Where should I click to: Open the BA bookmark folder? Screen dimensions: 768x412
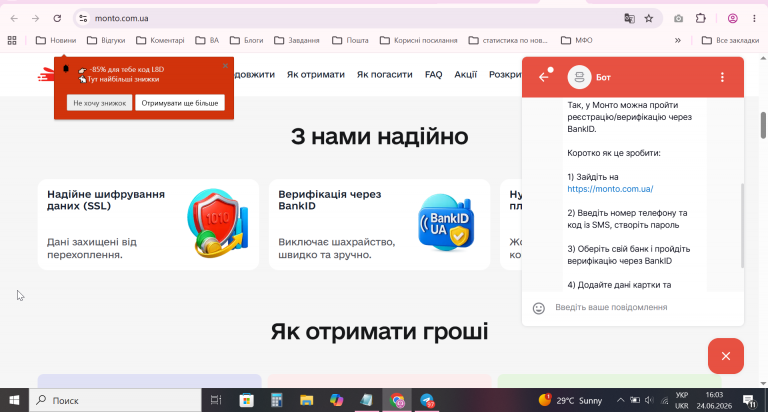[207, 40]
